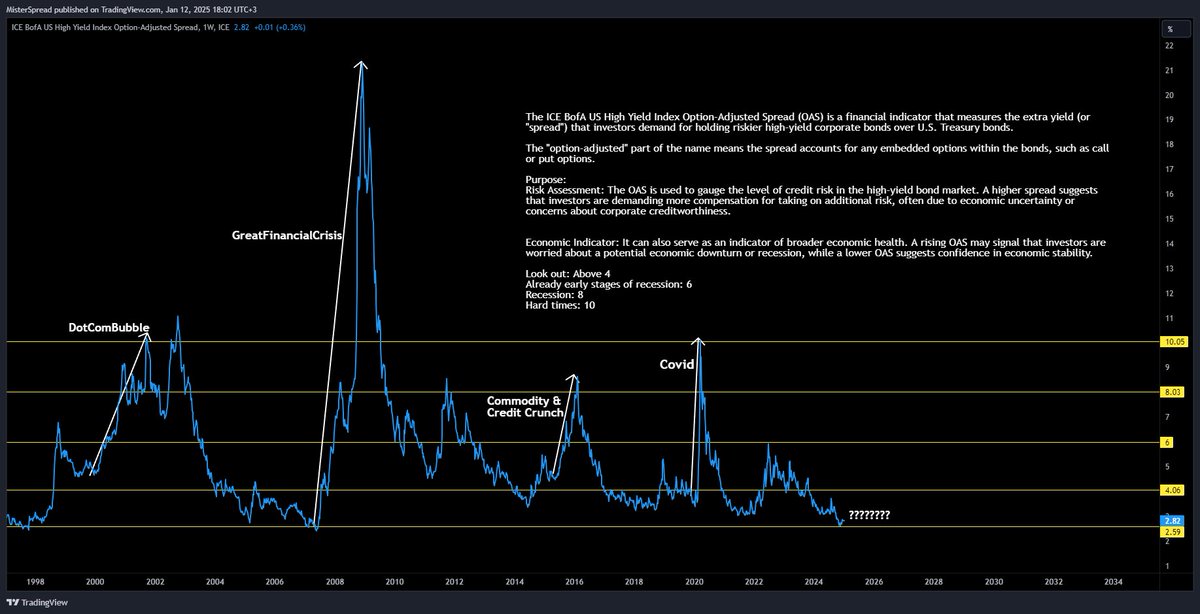Click the 2022 label on time axis
This screenshot has height=614, width=1200.
[x=754, y=580]
